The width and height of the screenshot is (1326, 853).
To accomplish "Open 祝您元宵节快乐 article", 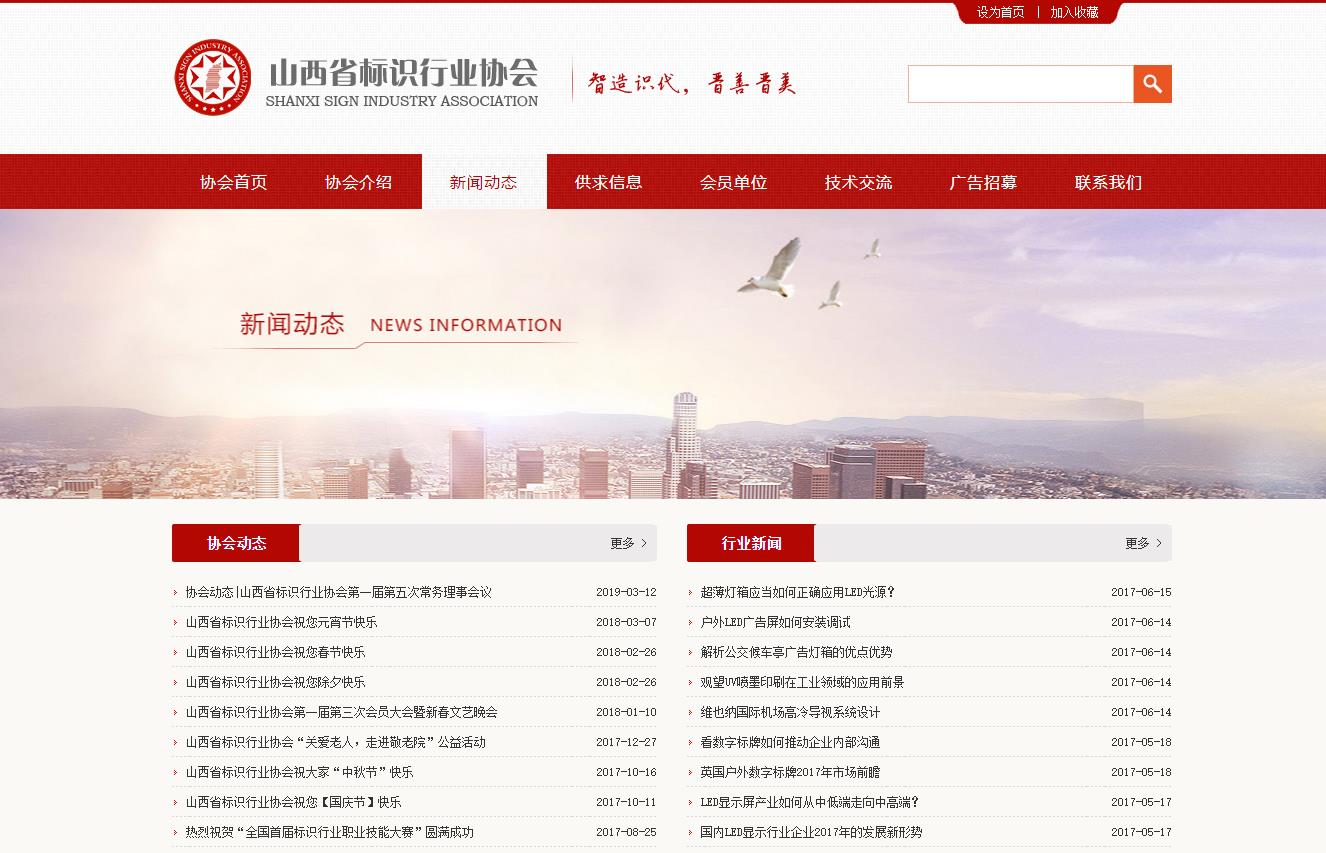I will pos(281,622).
